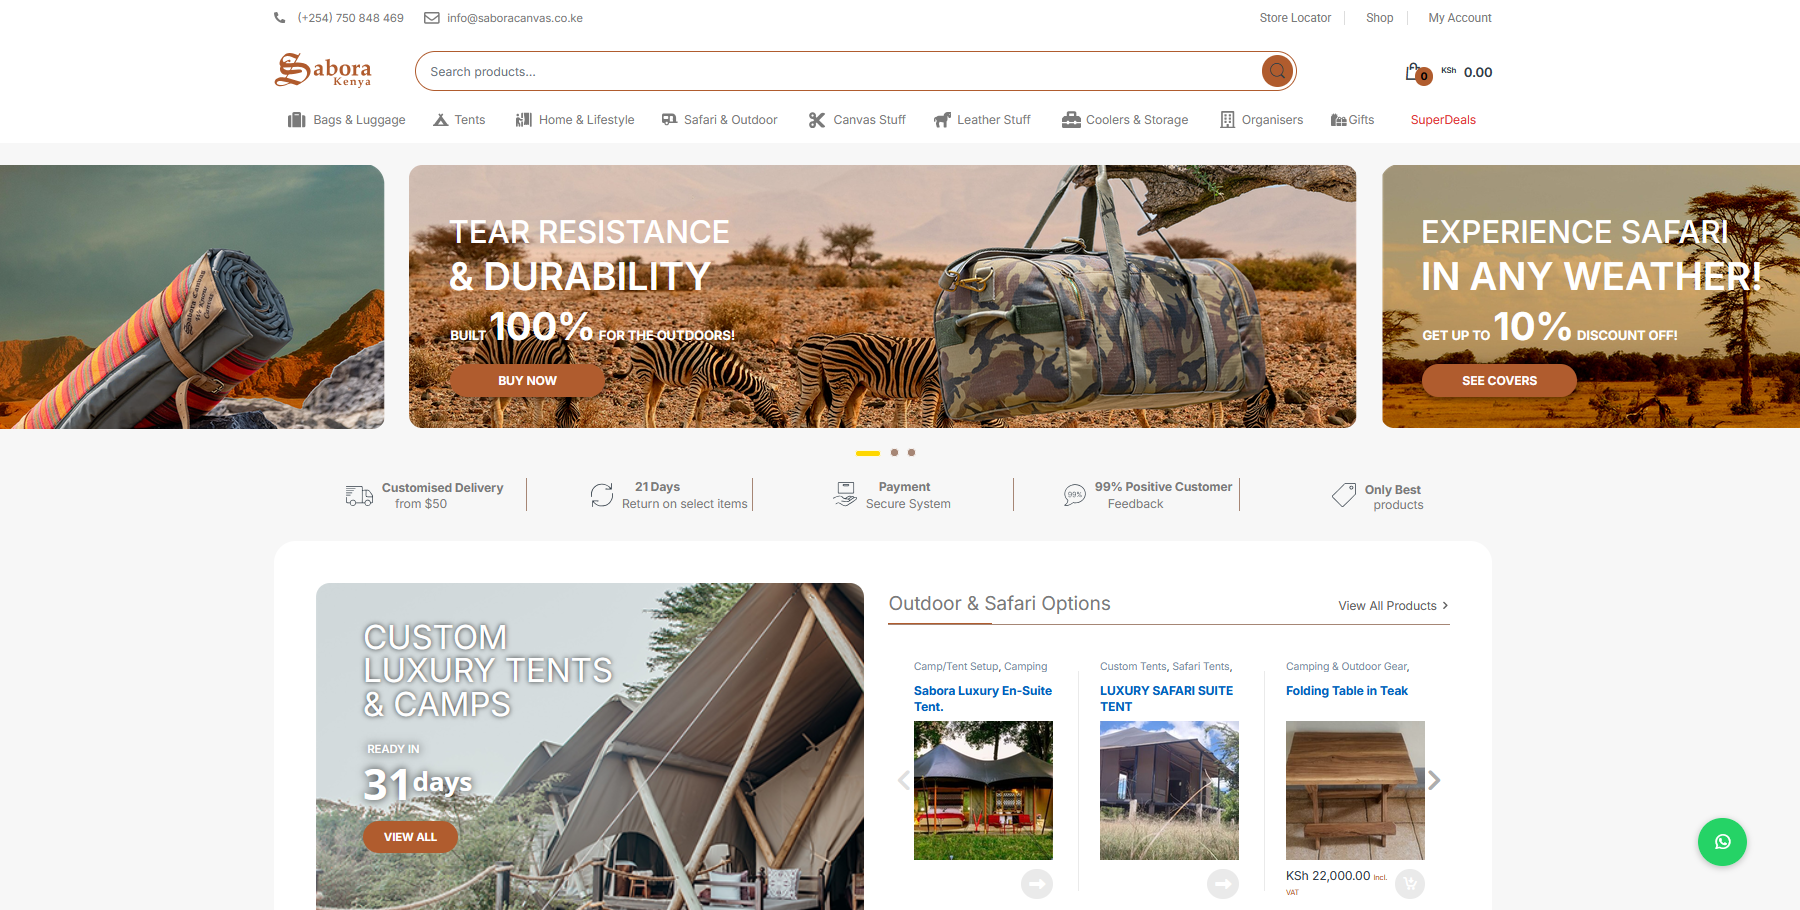
Task: Click the email address info@saboracanvas.co.ke
Action: pos(515,18)
